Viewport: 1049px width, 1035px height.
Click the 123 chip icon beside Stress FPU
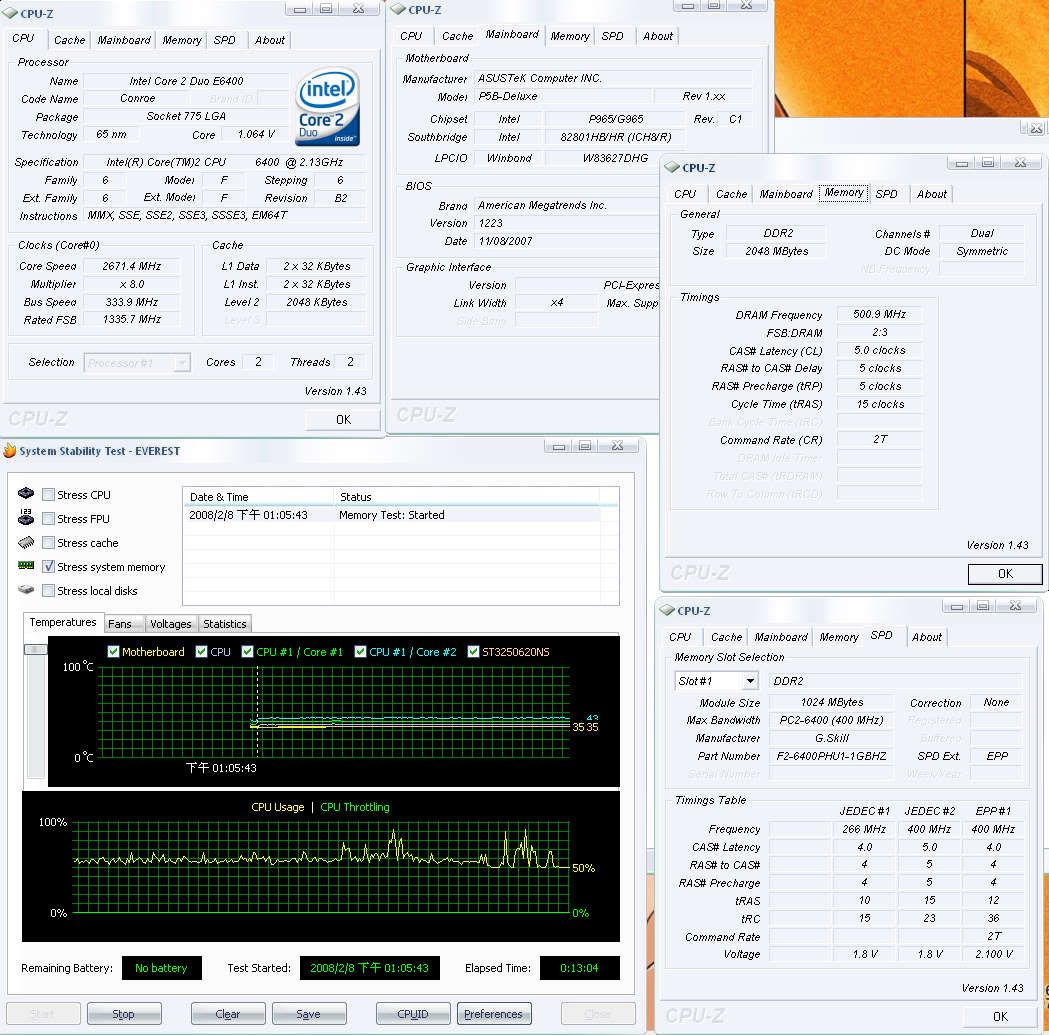point(26,516)
